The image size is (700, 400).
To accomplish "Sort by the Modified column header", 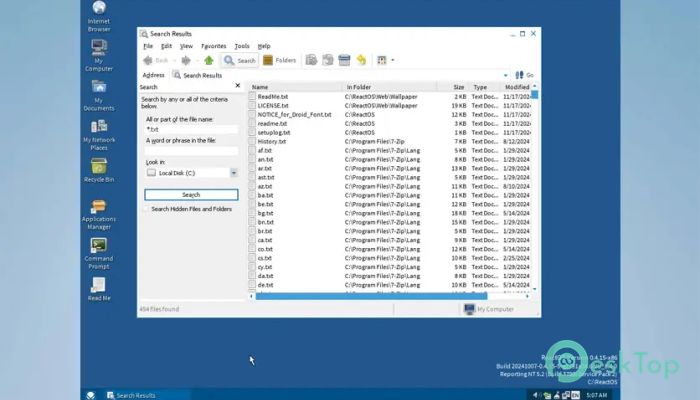I will pyautogui.click(x=516, y=87).
